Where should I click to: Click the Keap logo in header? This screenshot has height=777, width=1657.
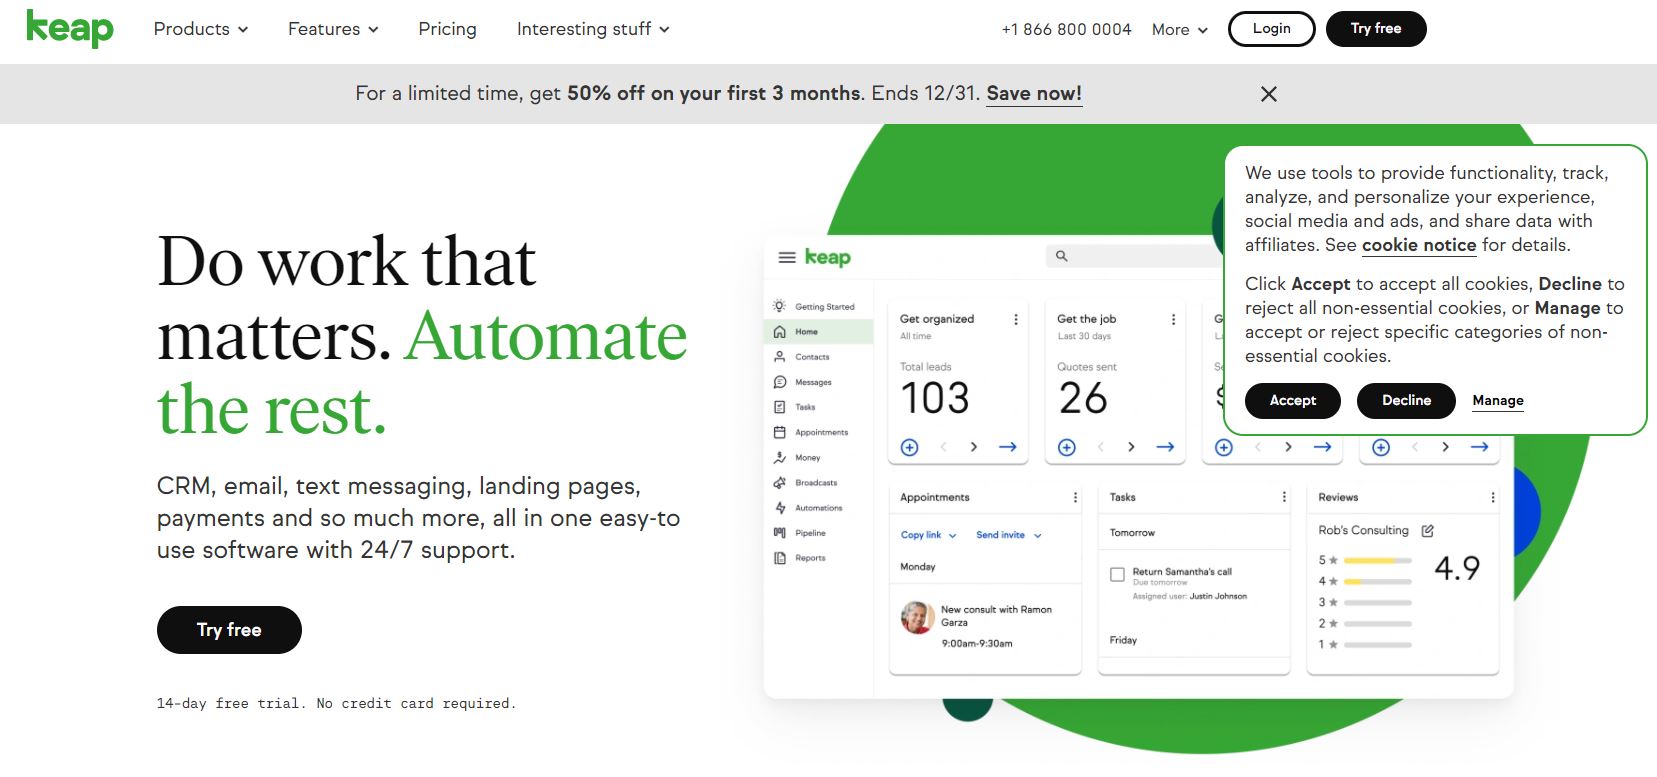[70, 28]
